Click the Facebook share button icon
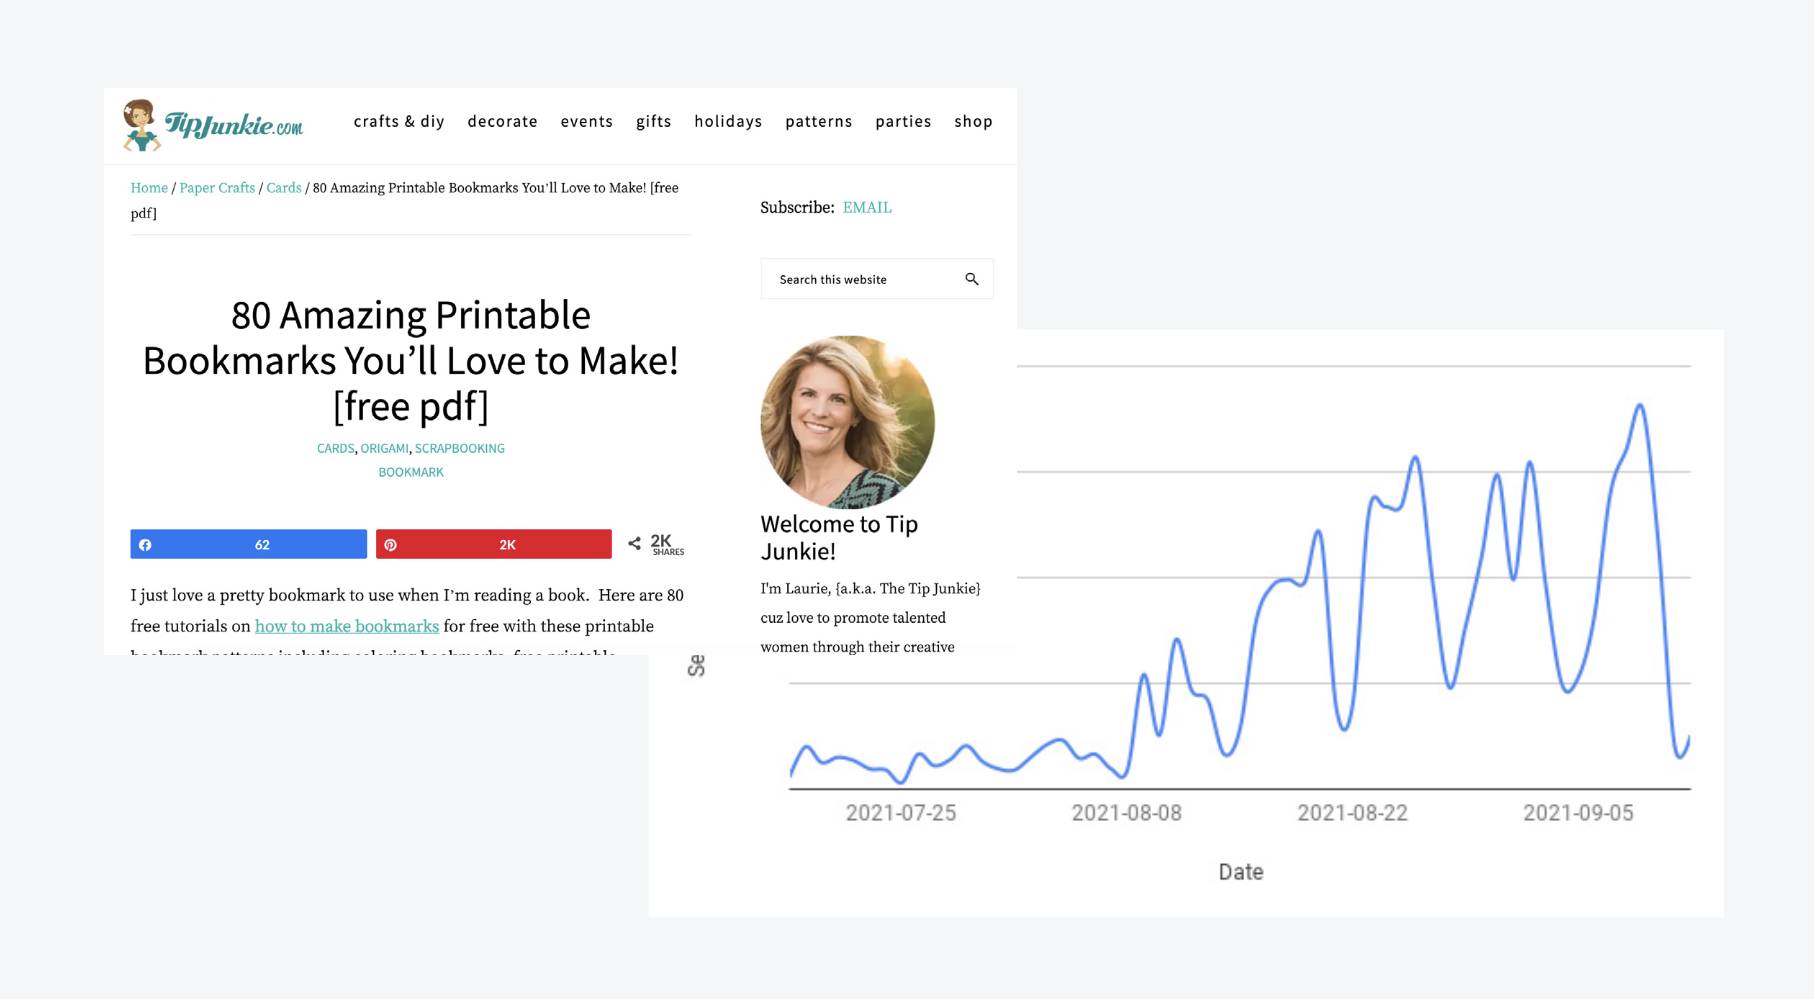This screenshot has width=1814, height=999. (146, 544)
